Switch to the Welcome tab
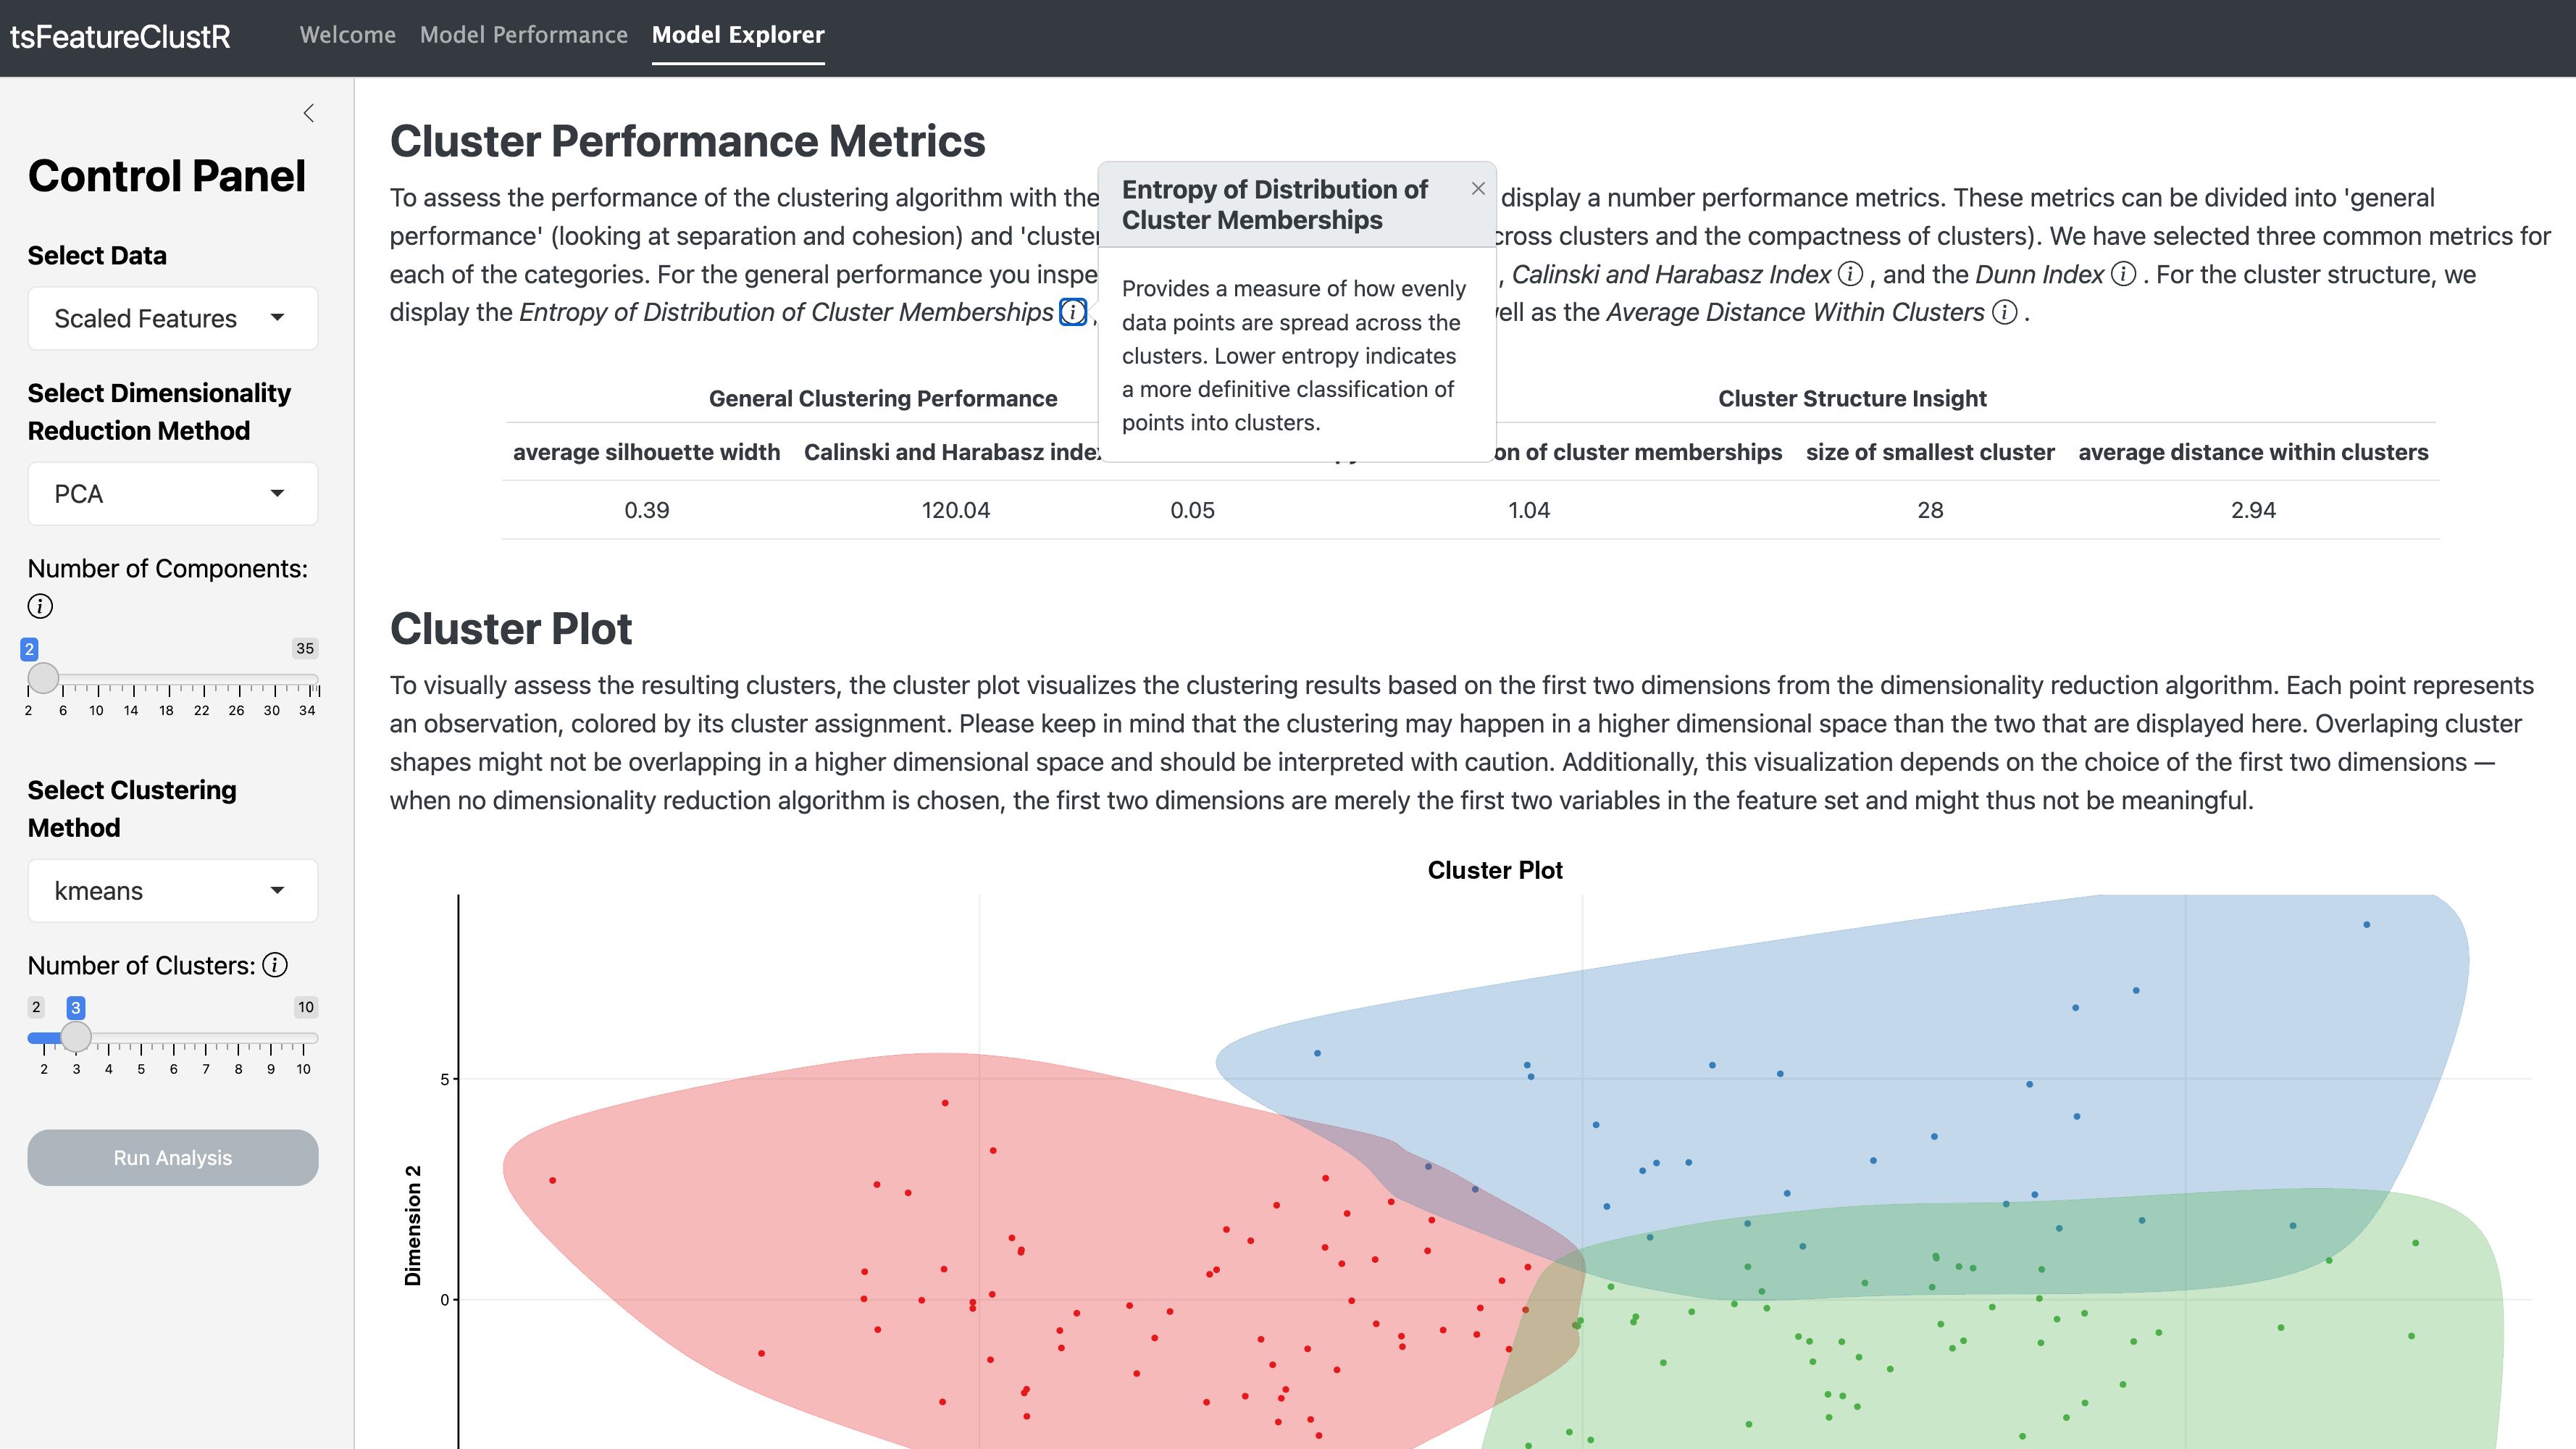 click(x=348, y=35)
